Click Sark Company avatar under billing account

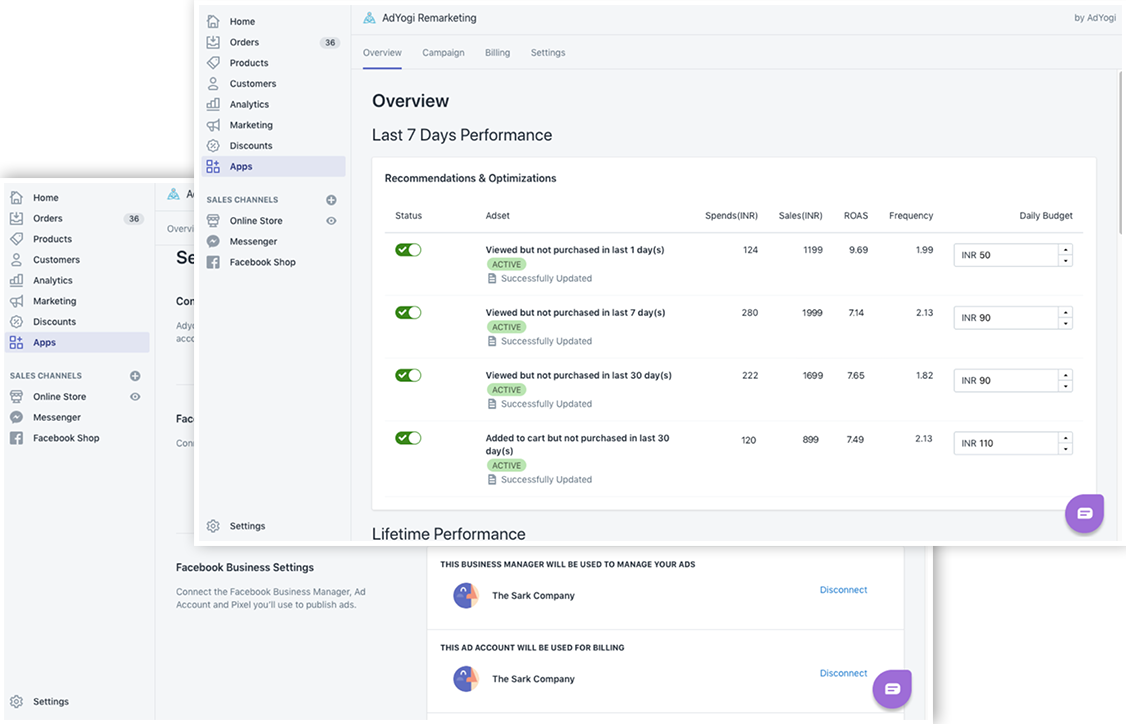click(466, 679)
